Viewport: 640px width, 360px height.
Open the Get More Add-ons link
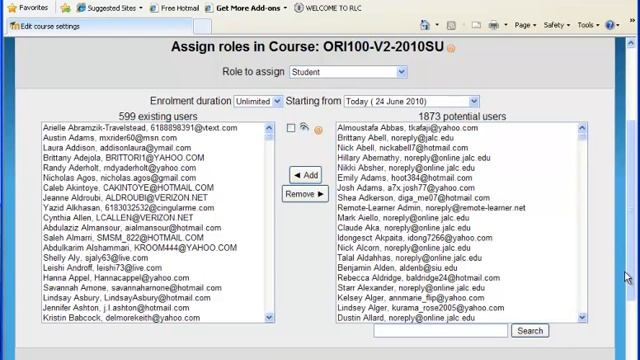[246, 8]
